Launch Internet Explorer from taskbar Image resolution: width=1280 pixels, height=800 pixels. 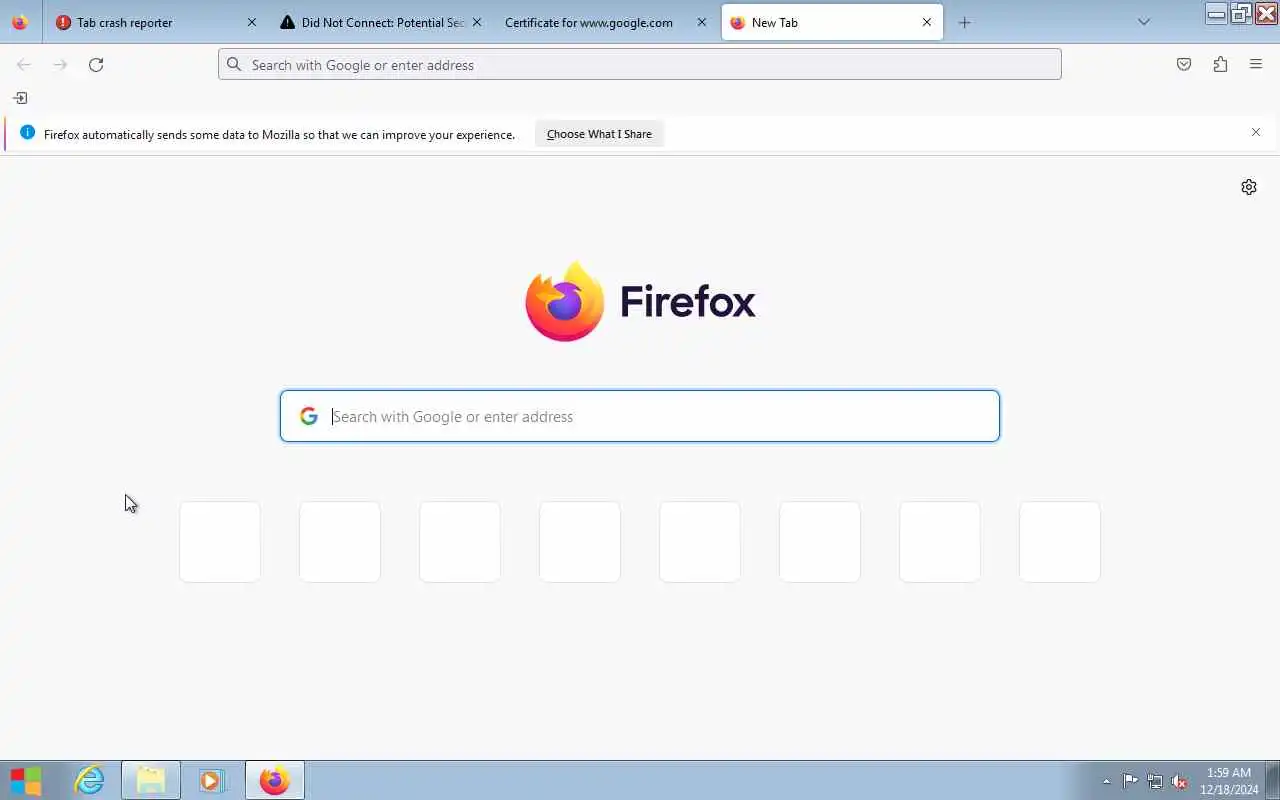[x=90, y=780]
